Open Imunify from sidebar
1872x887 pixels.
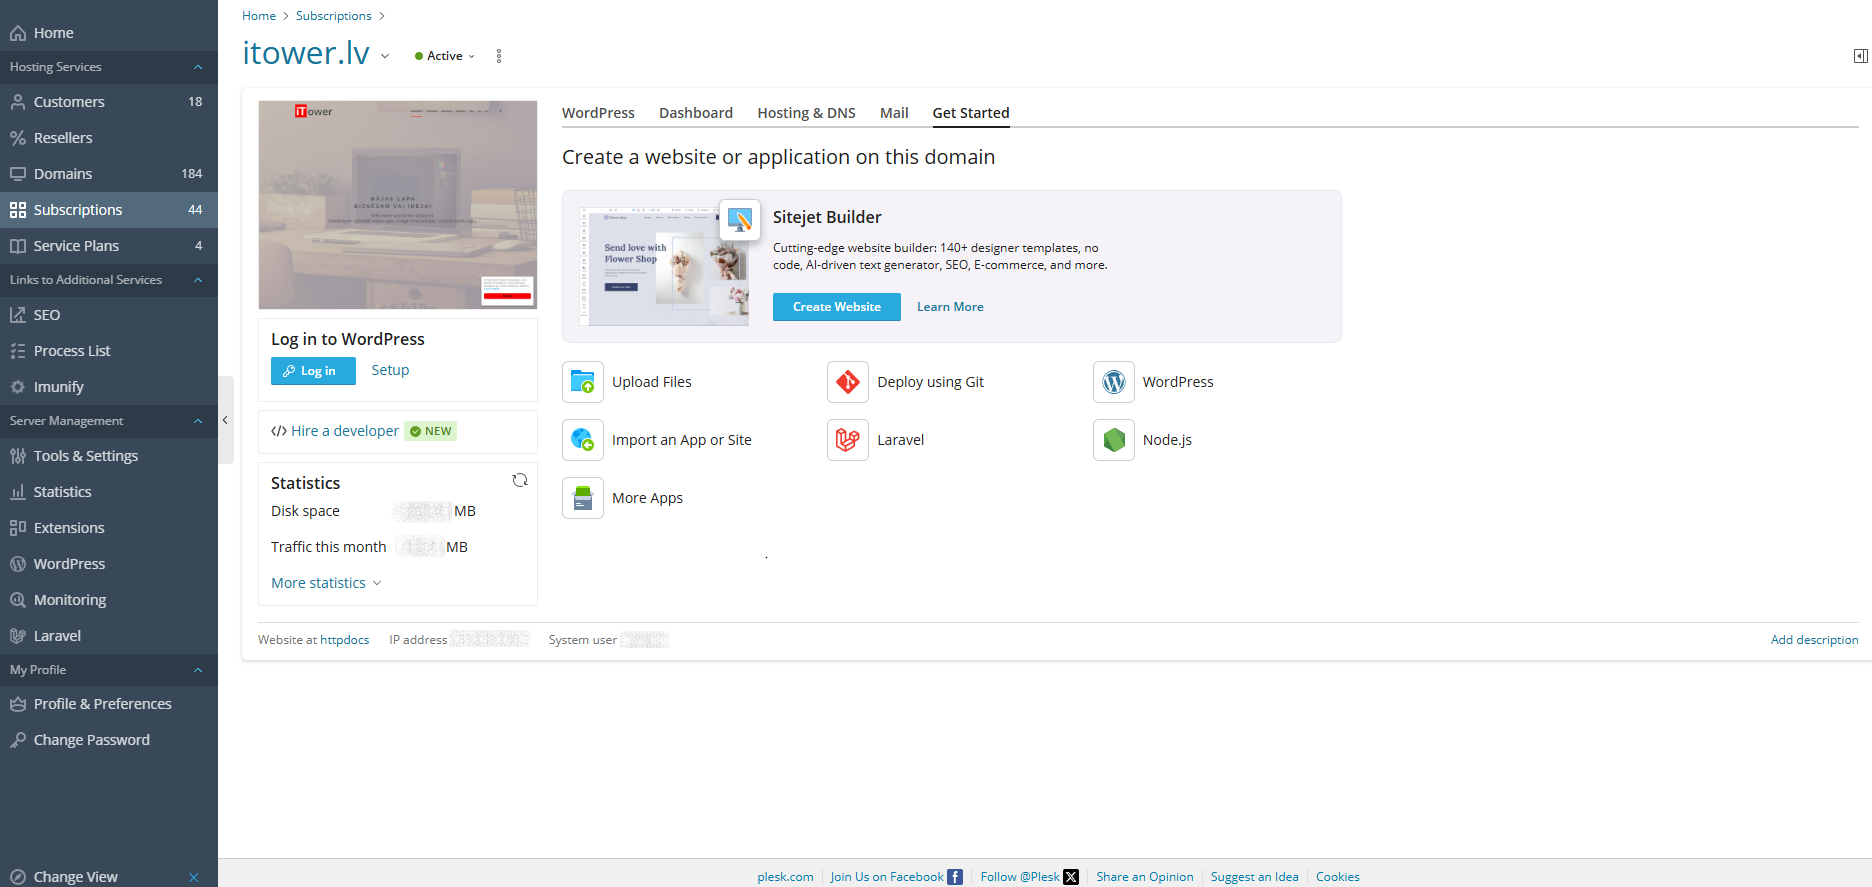(108, 387)
